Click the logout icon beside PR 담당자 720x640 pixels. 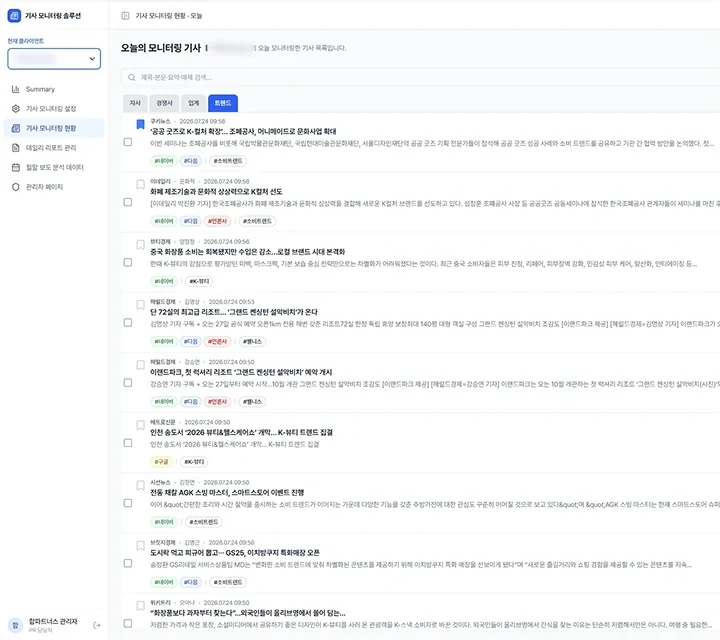click(97, 625)
